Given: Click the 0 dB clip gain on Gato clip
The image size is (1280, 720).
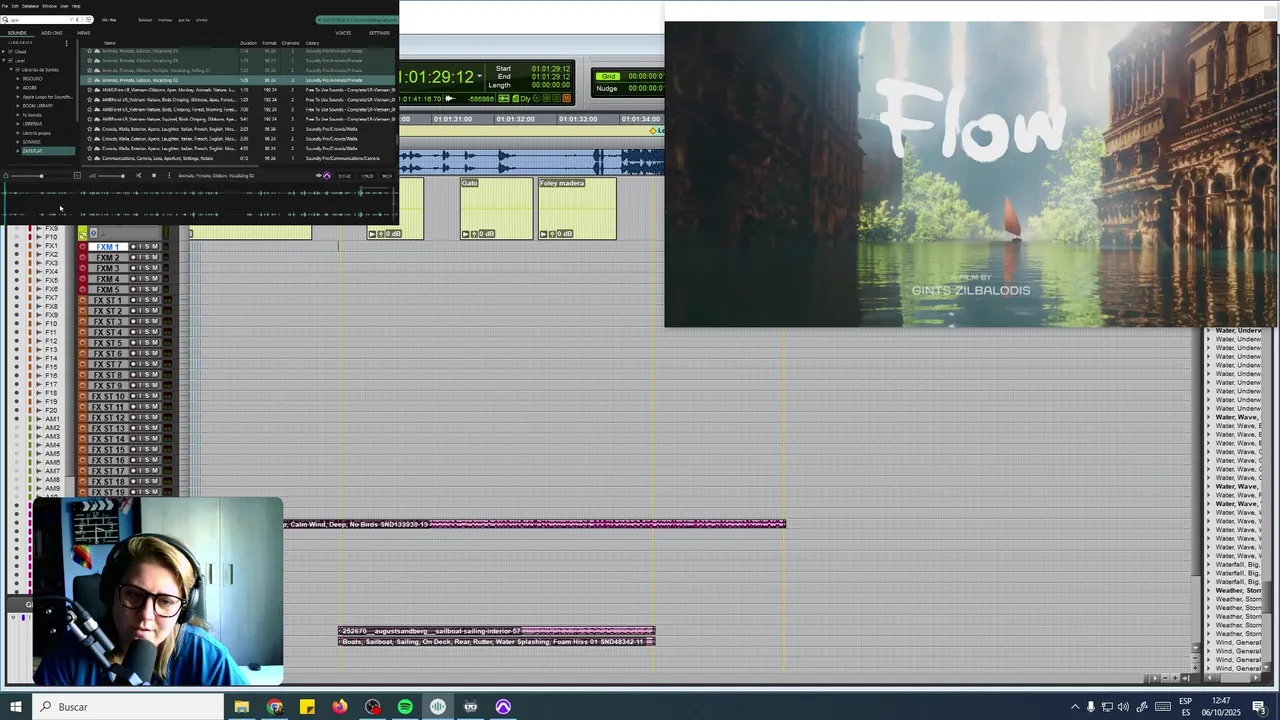Looking at the screenshot, I should (485, 234).
